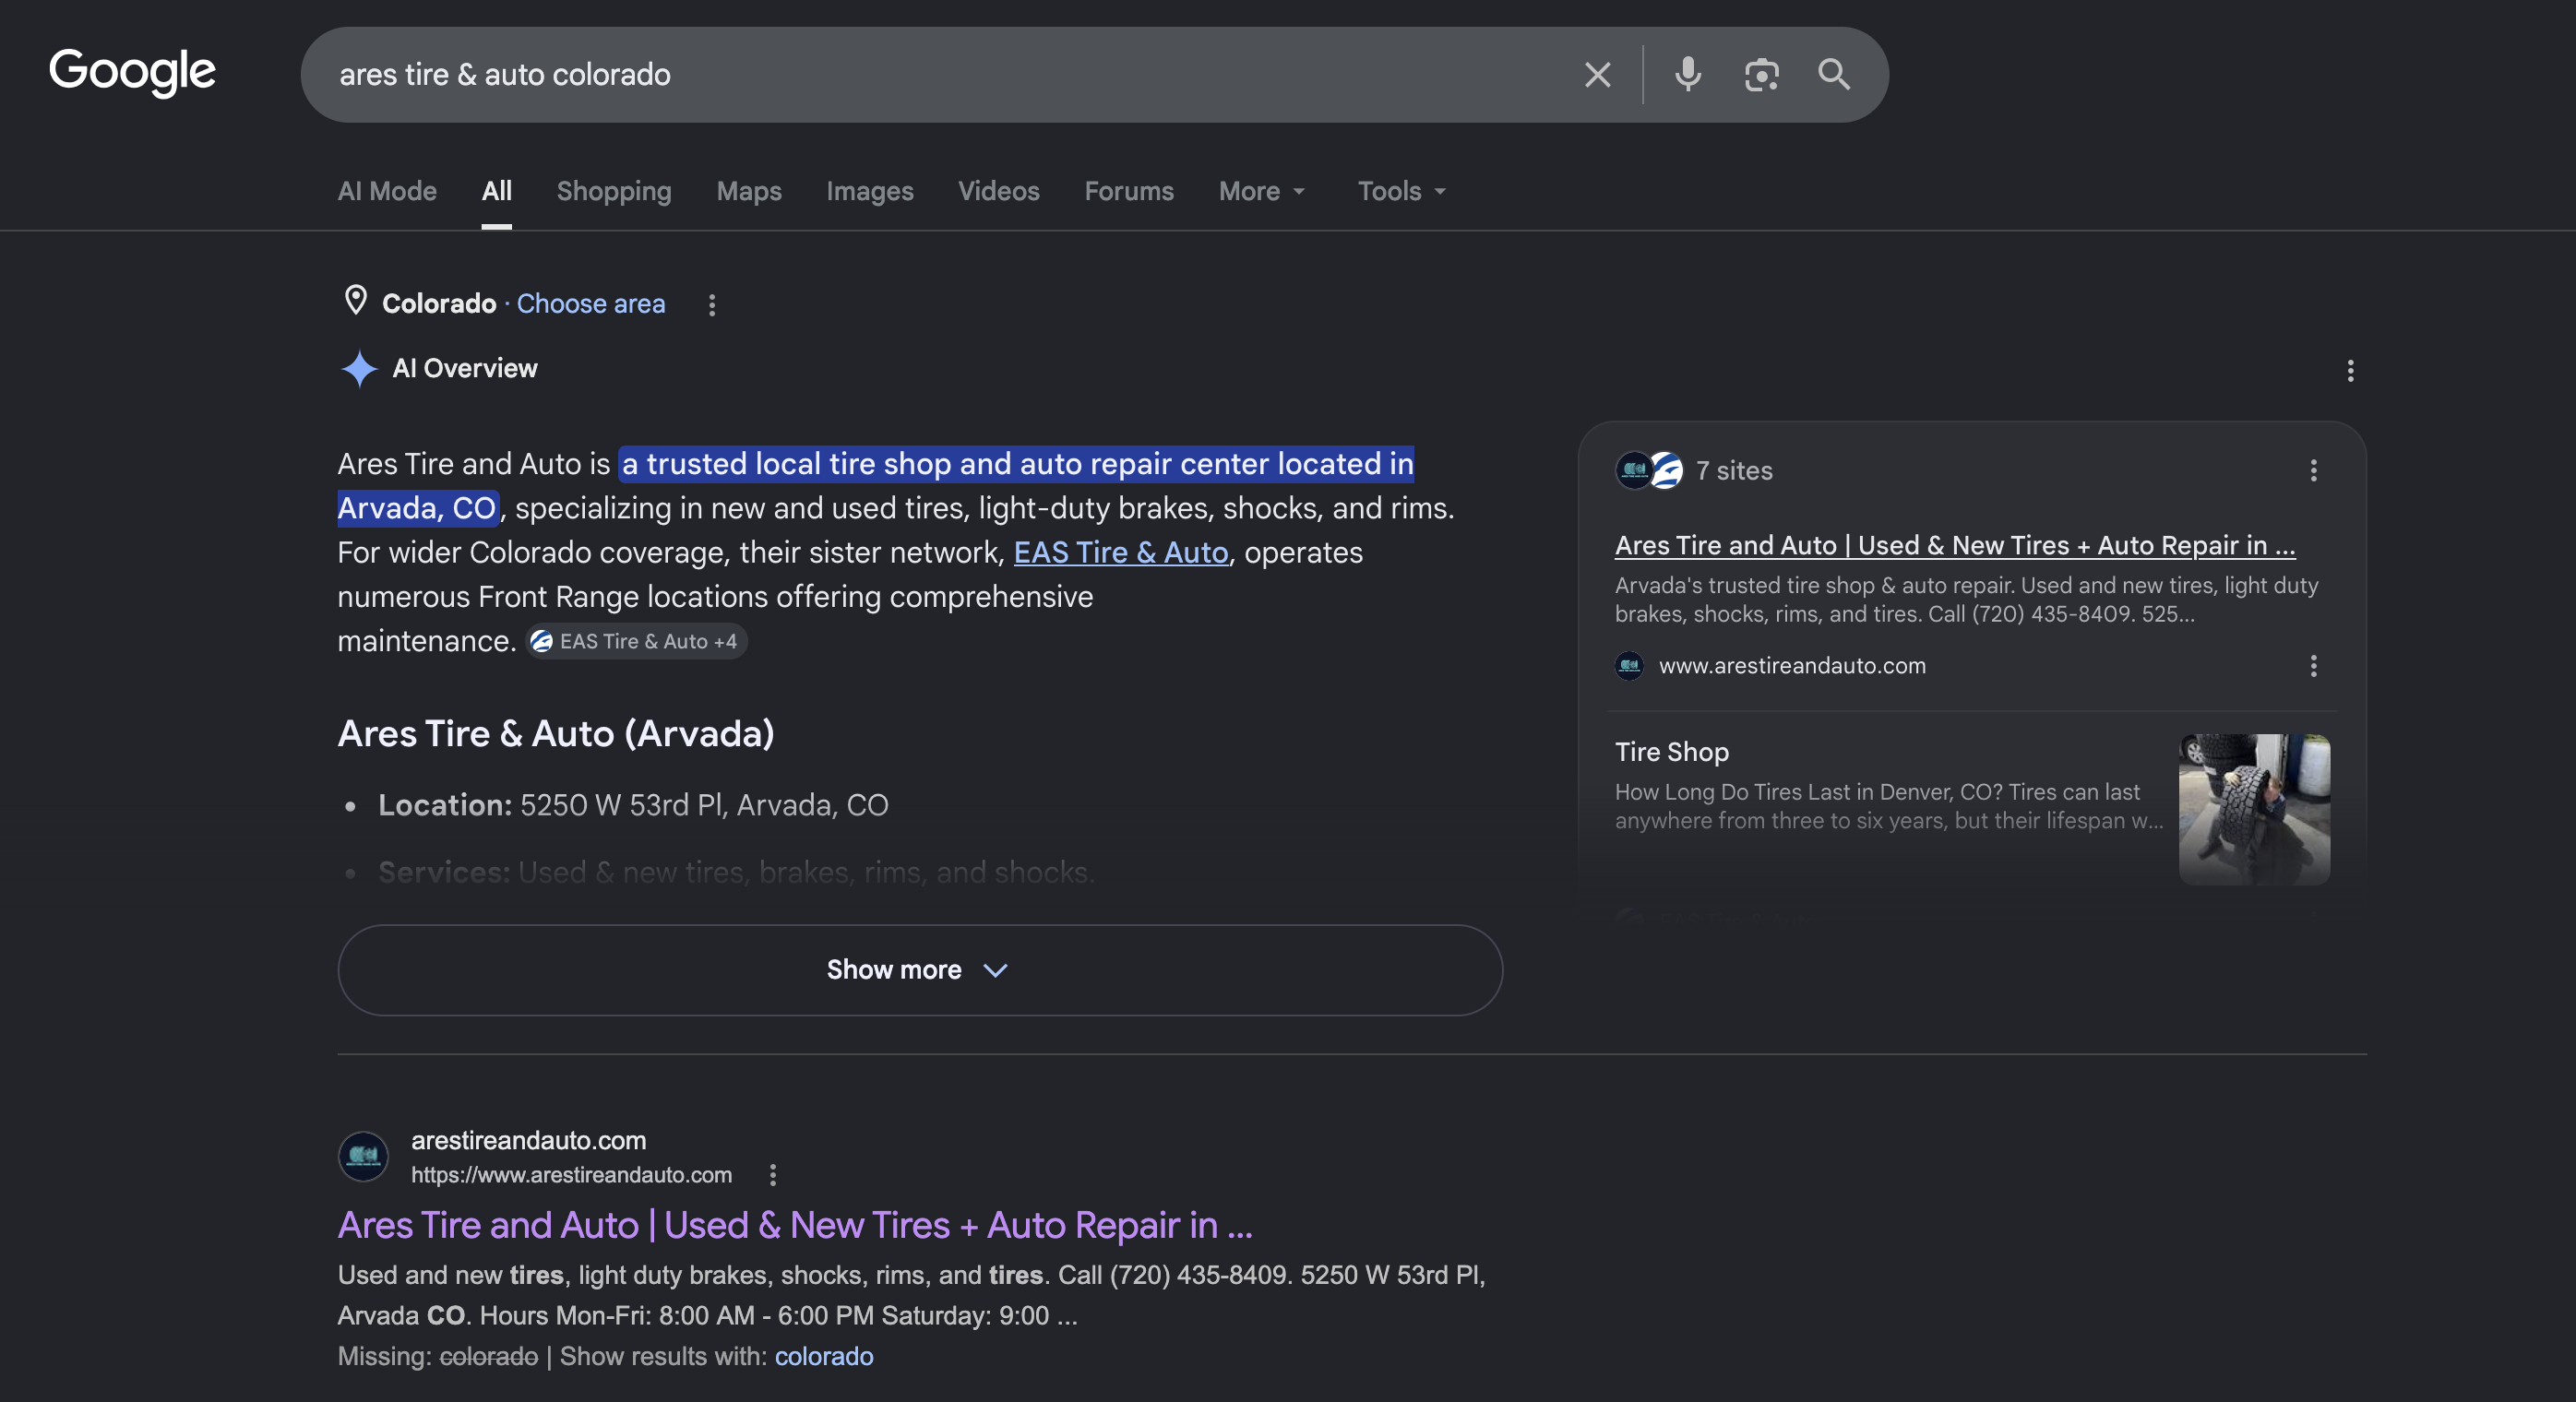
Task: Open the AI Overview three-dot options menu
Action: (x=2350, y=371)
